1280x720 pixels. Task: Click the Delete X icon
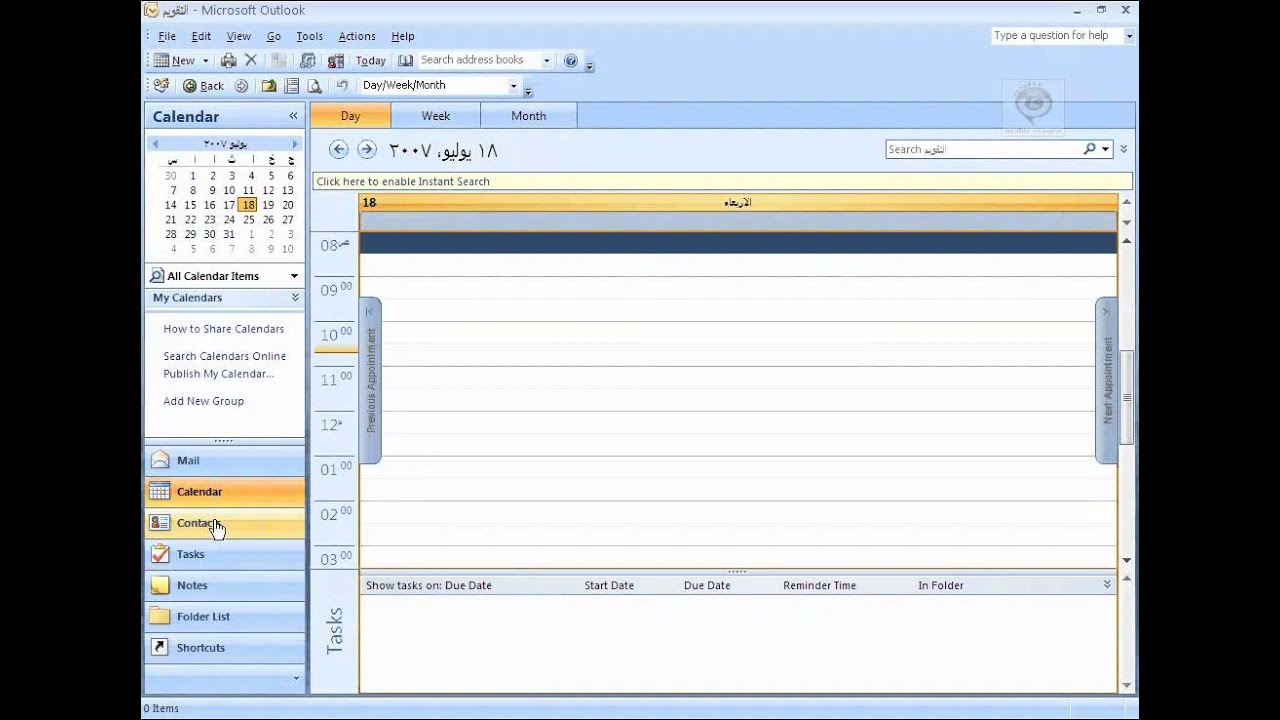(x=251, y=60)
